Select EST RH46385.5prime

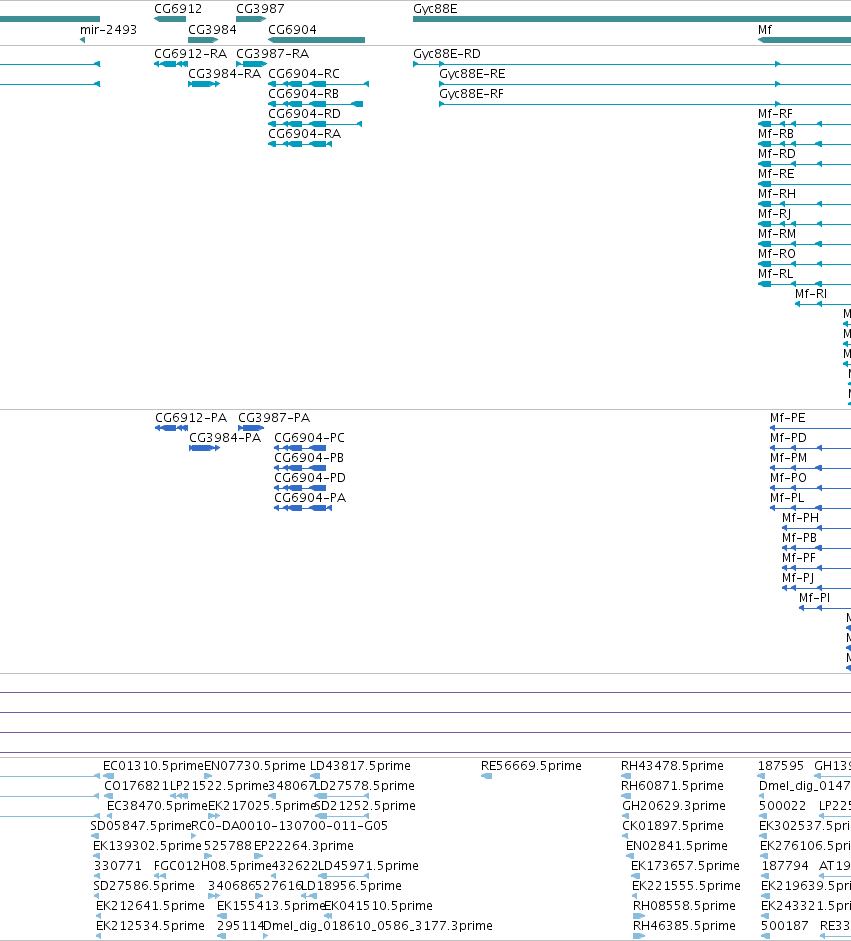click(x=684, y=926)
